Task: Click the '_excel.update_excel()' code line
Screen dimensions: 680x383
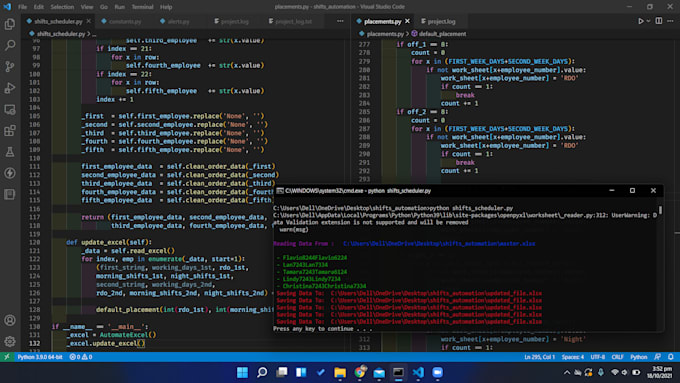Action: [x=106, y=343]
